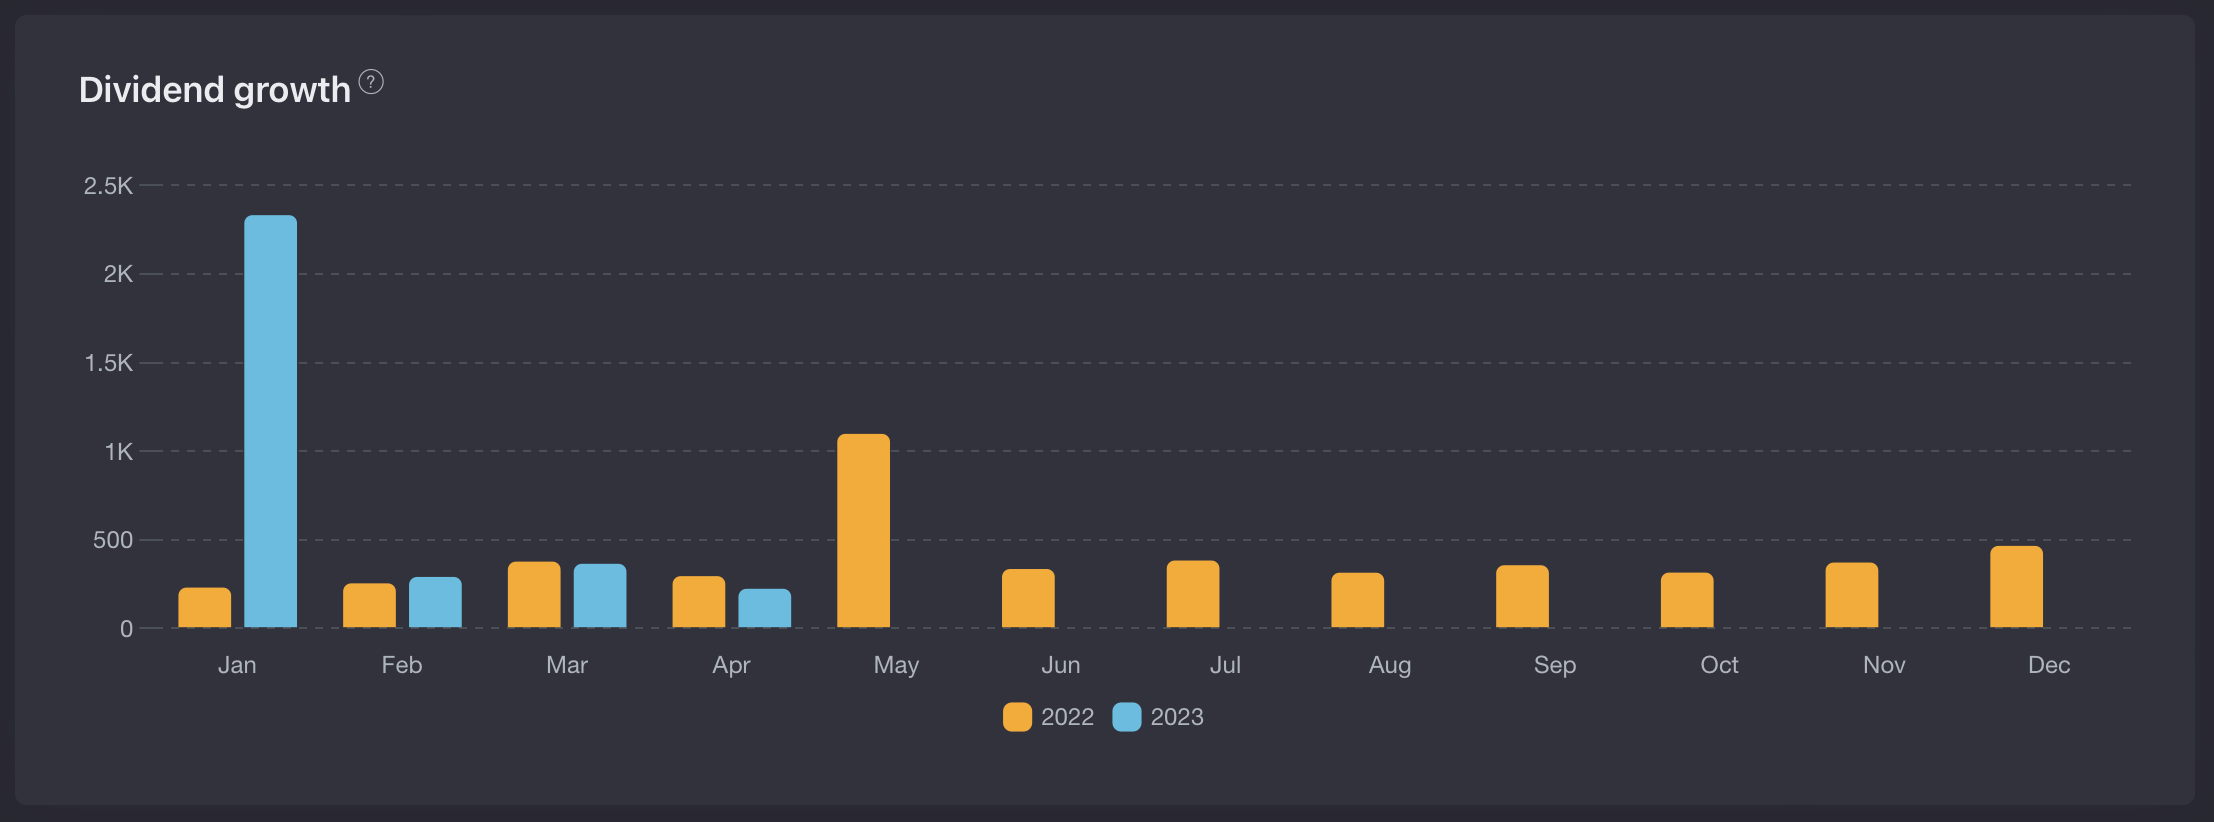Click the blue February 2023 bar
Screen dimensions: 2214x822
[435, 603]
